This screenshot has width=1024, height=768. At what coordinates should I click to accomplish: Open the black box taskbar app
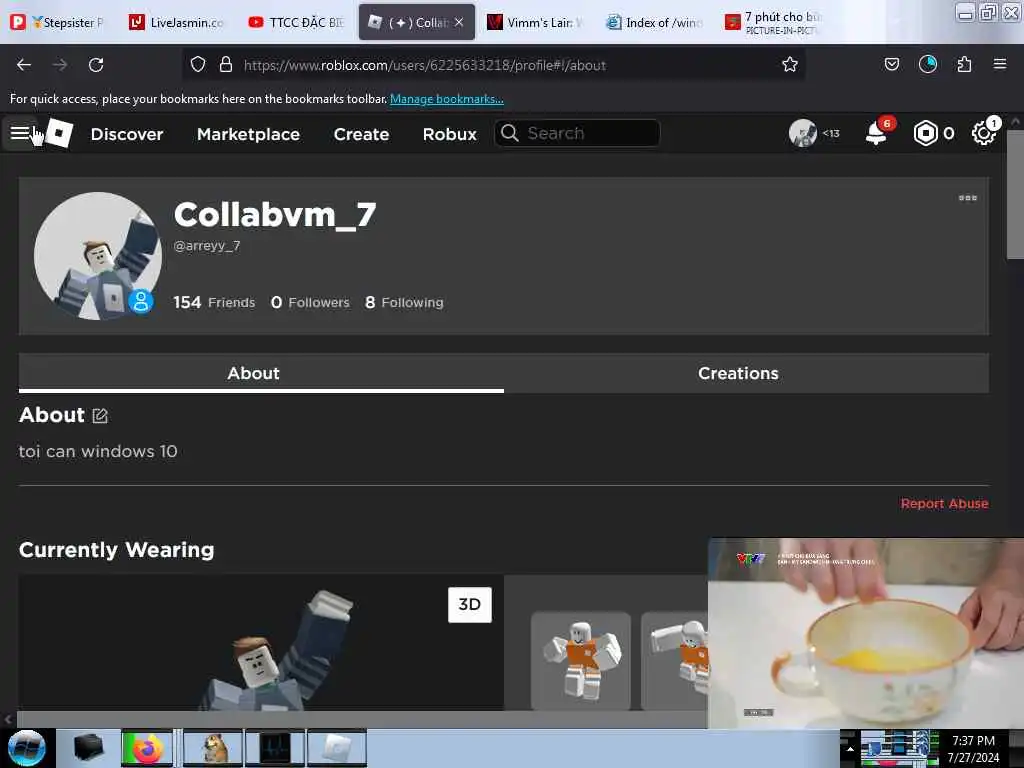[88, 748]
